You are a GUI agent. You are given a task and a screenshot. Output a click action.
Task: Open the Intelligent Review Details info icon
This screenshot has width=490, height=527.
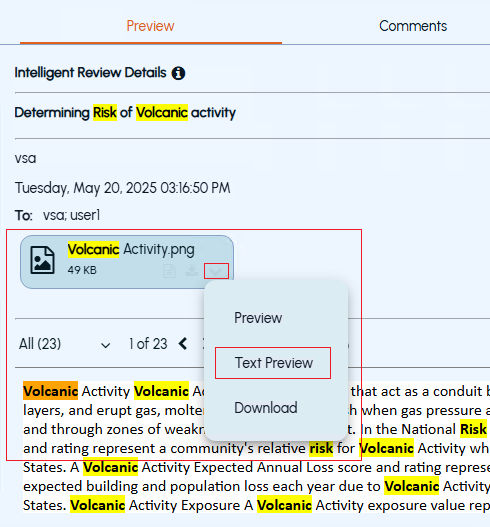coord(178,73)
